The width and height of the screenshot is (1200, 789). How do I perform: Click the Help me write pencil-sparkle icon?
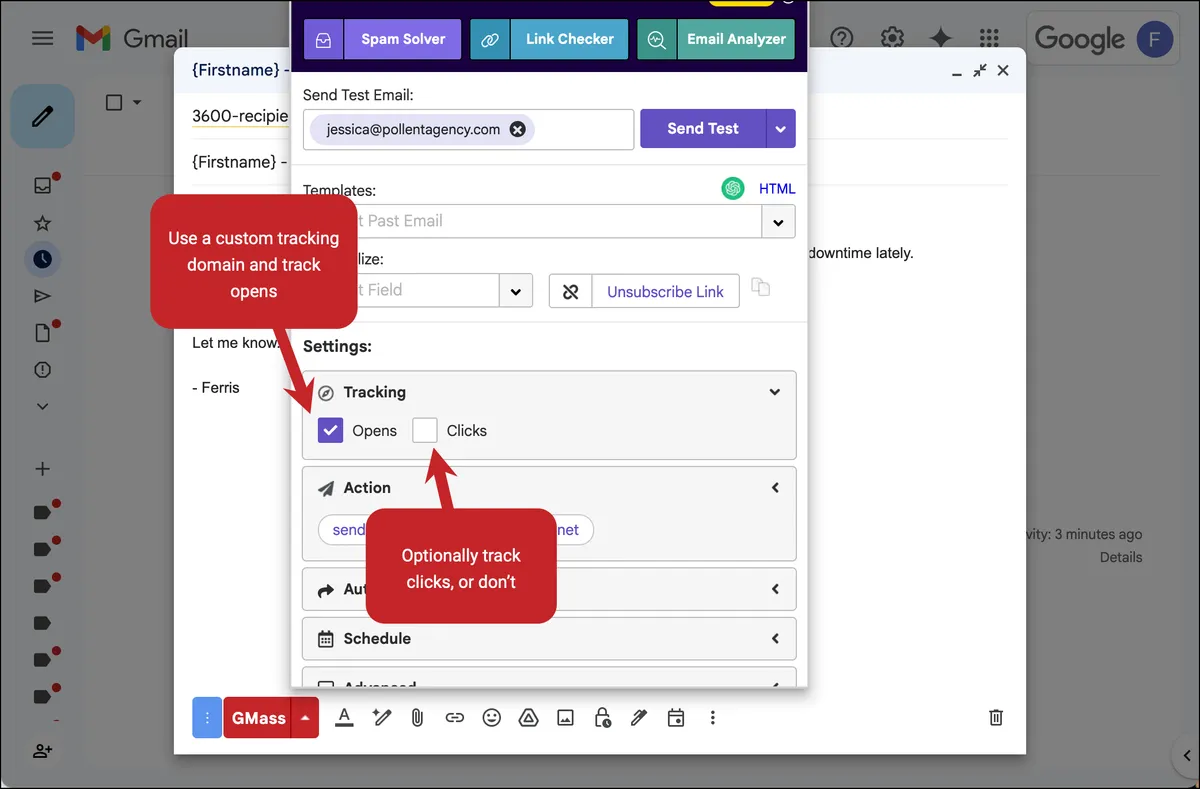click(x=381, y=717)
